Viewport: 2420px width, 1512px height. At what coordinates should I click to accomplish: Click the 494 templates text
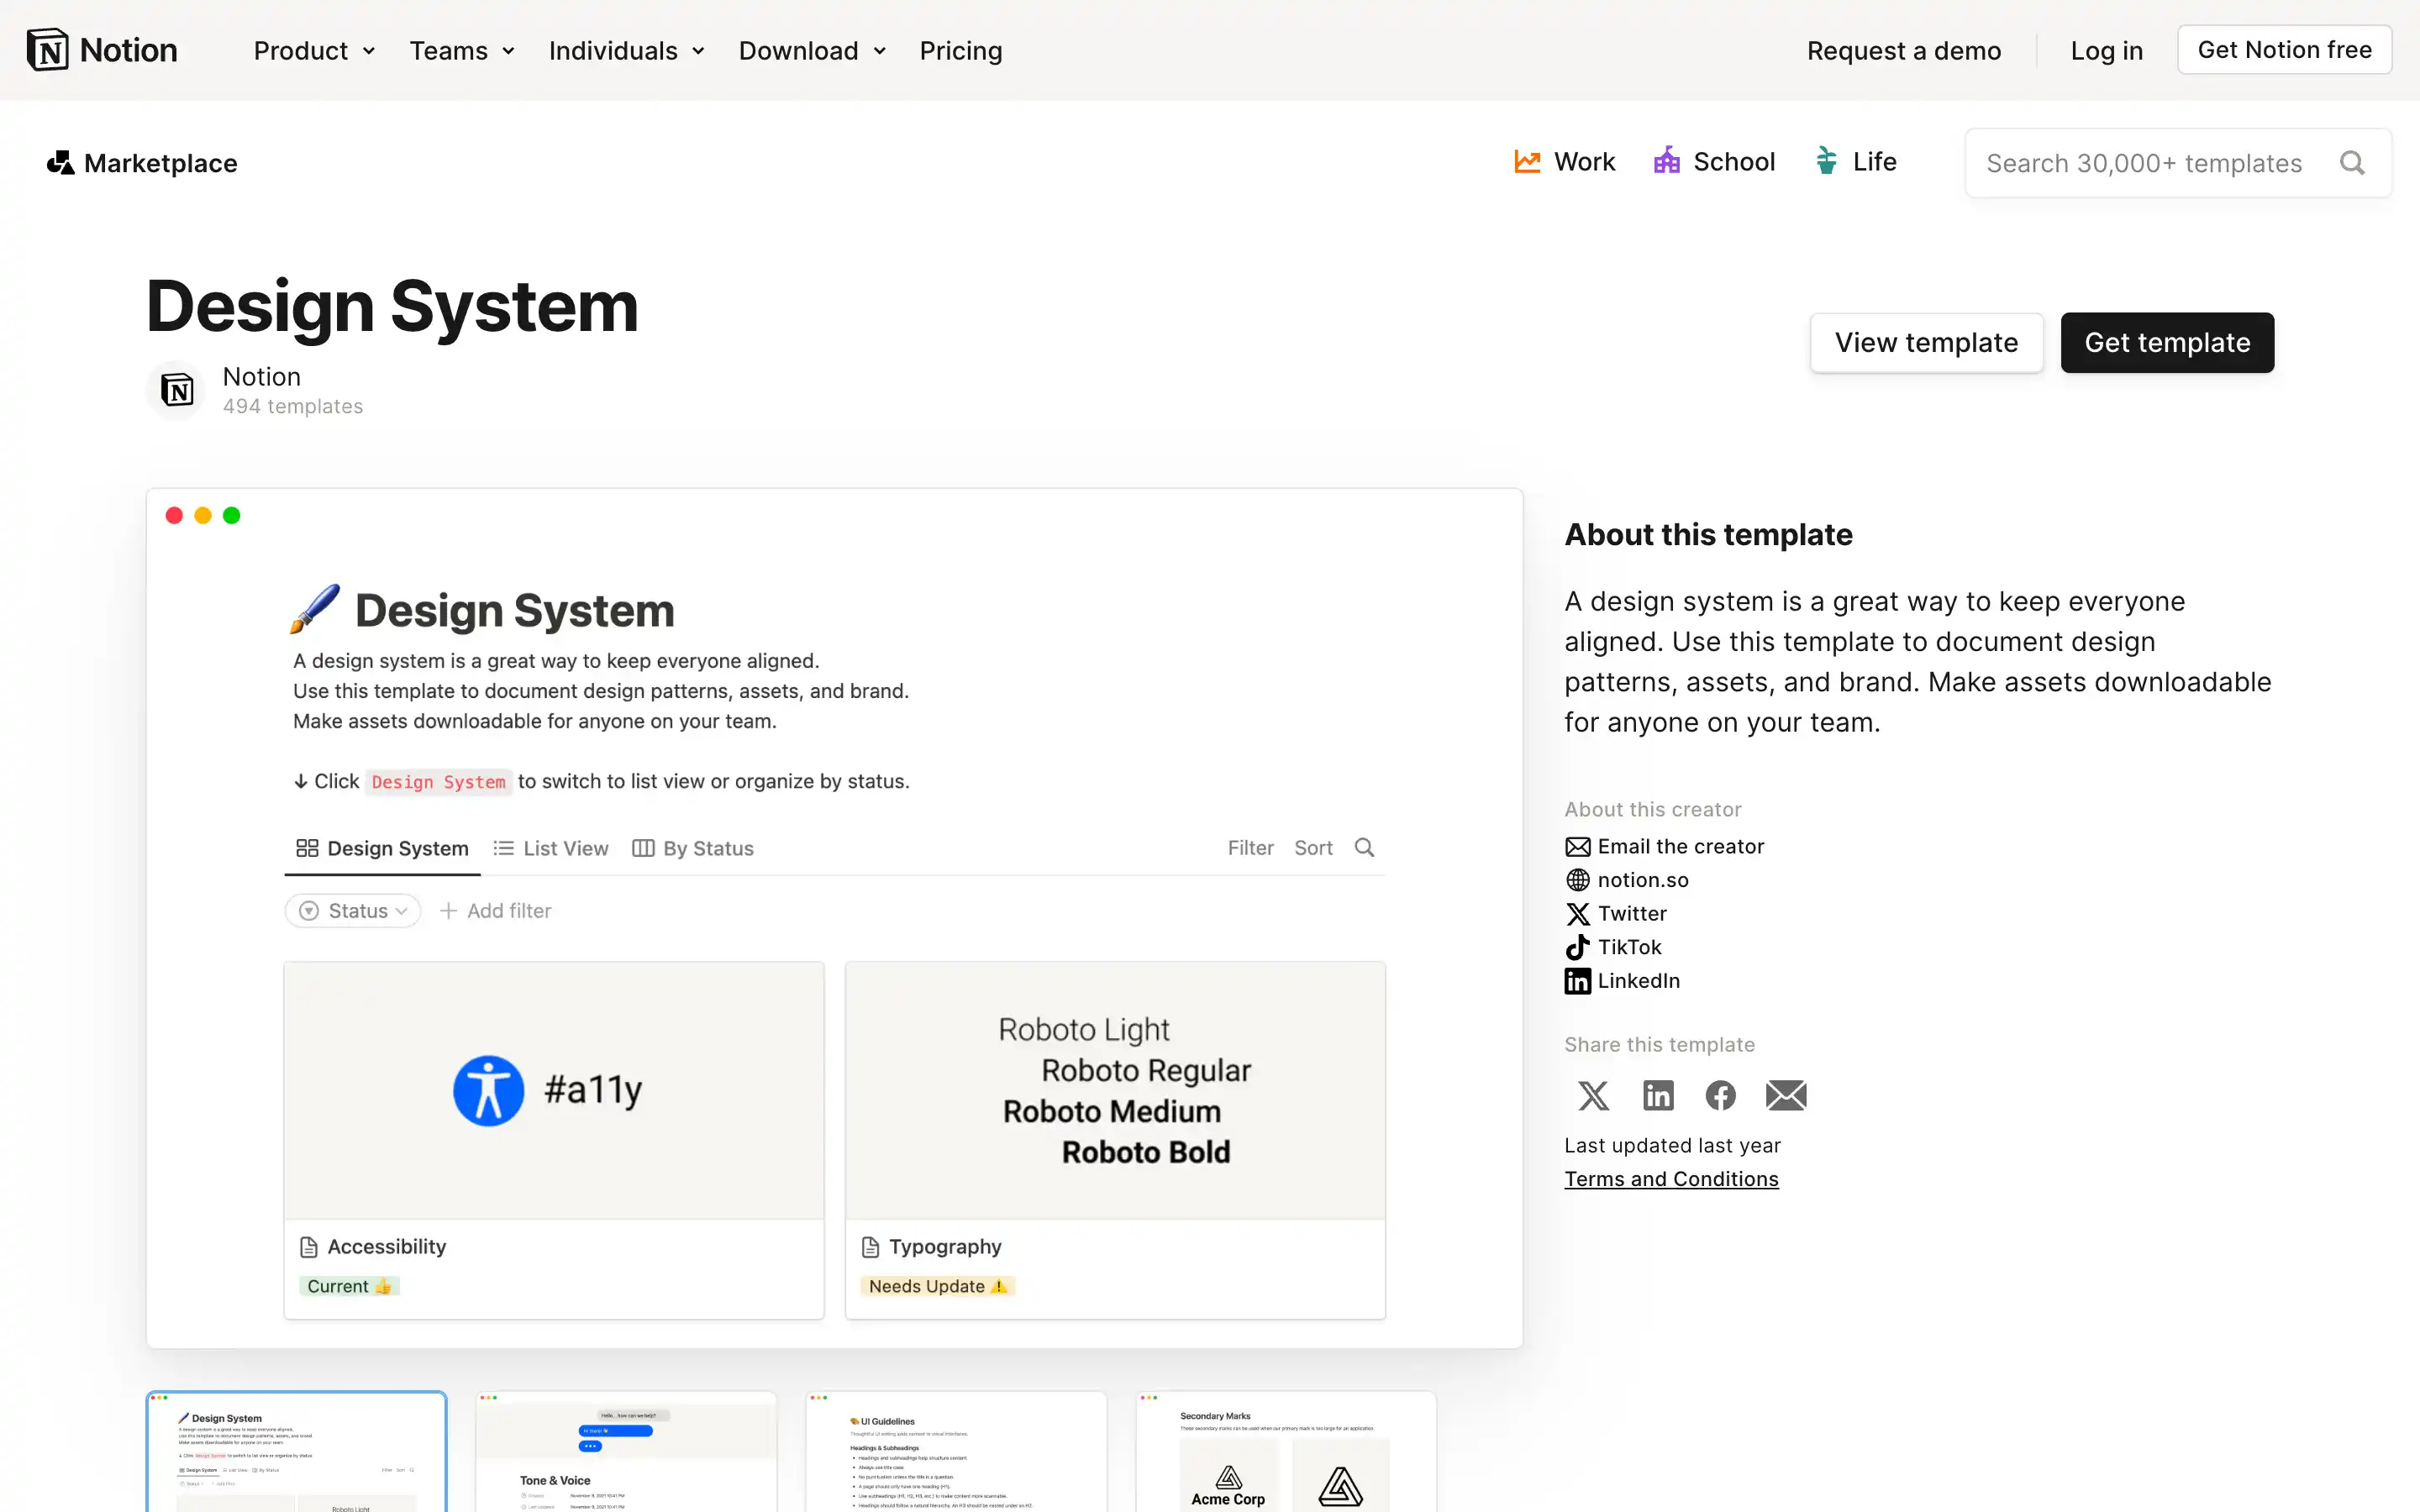point(293,406)
